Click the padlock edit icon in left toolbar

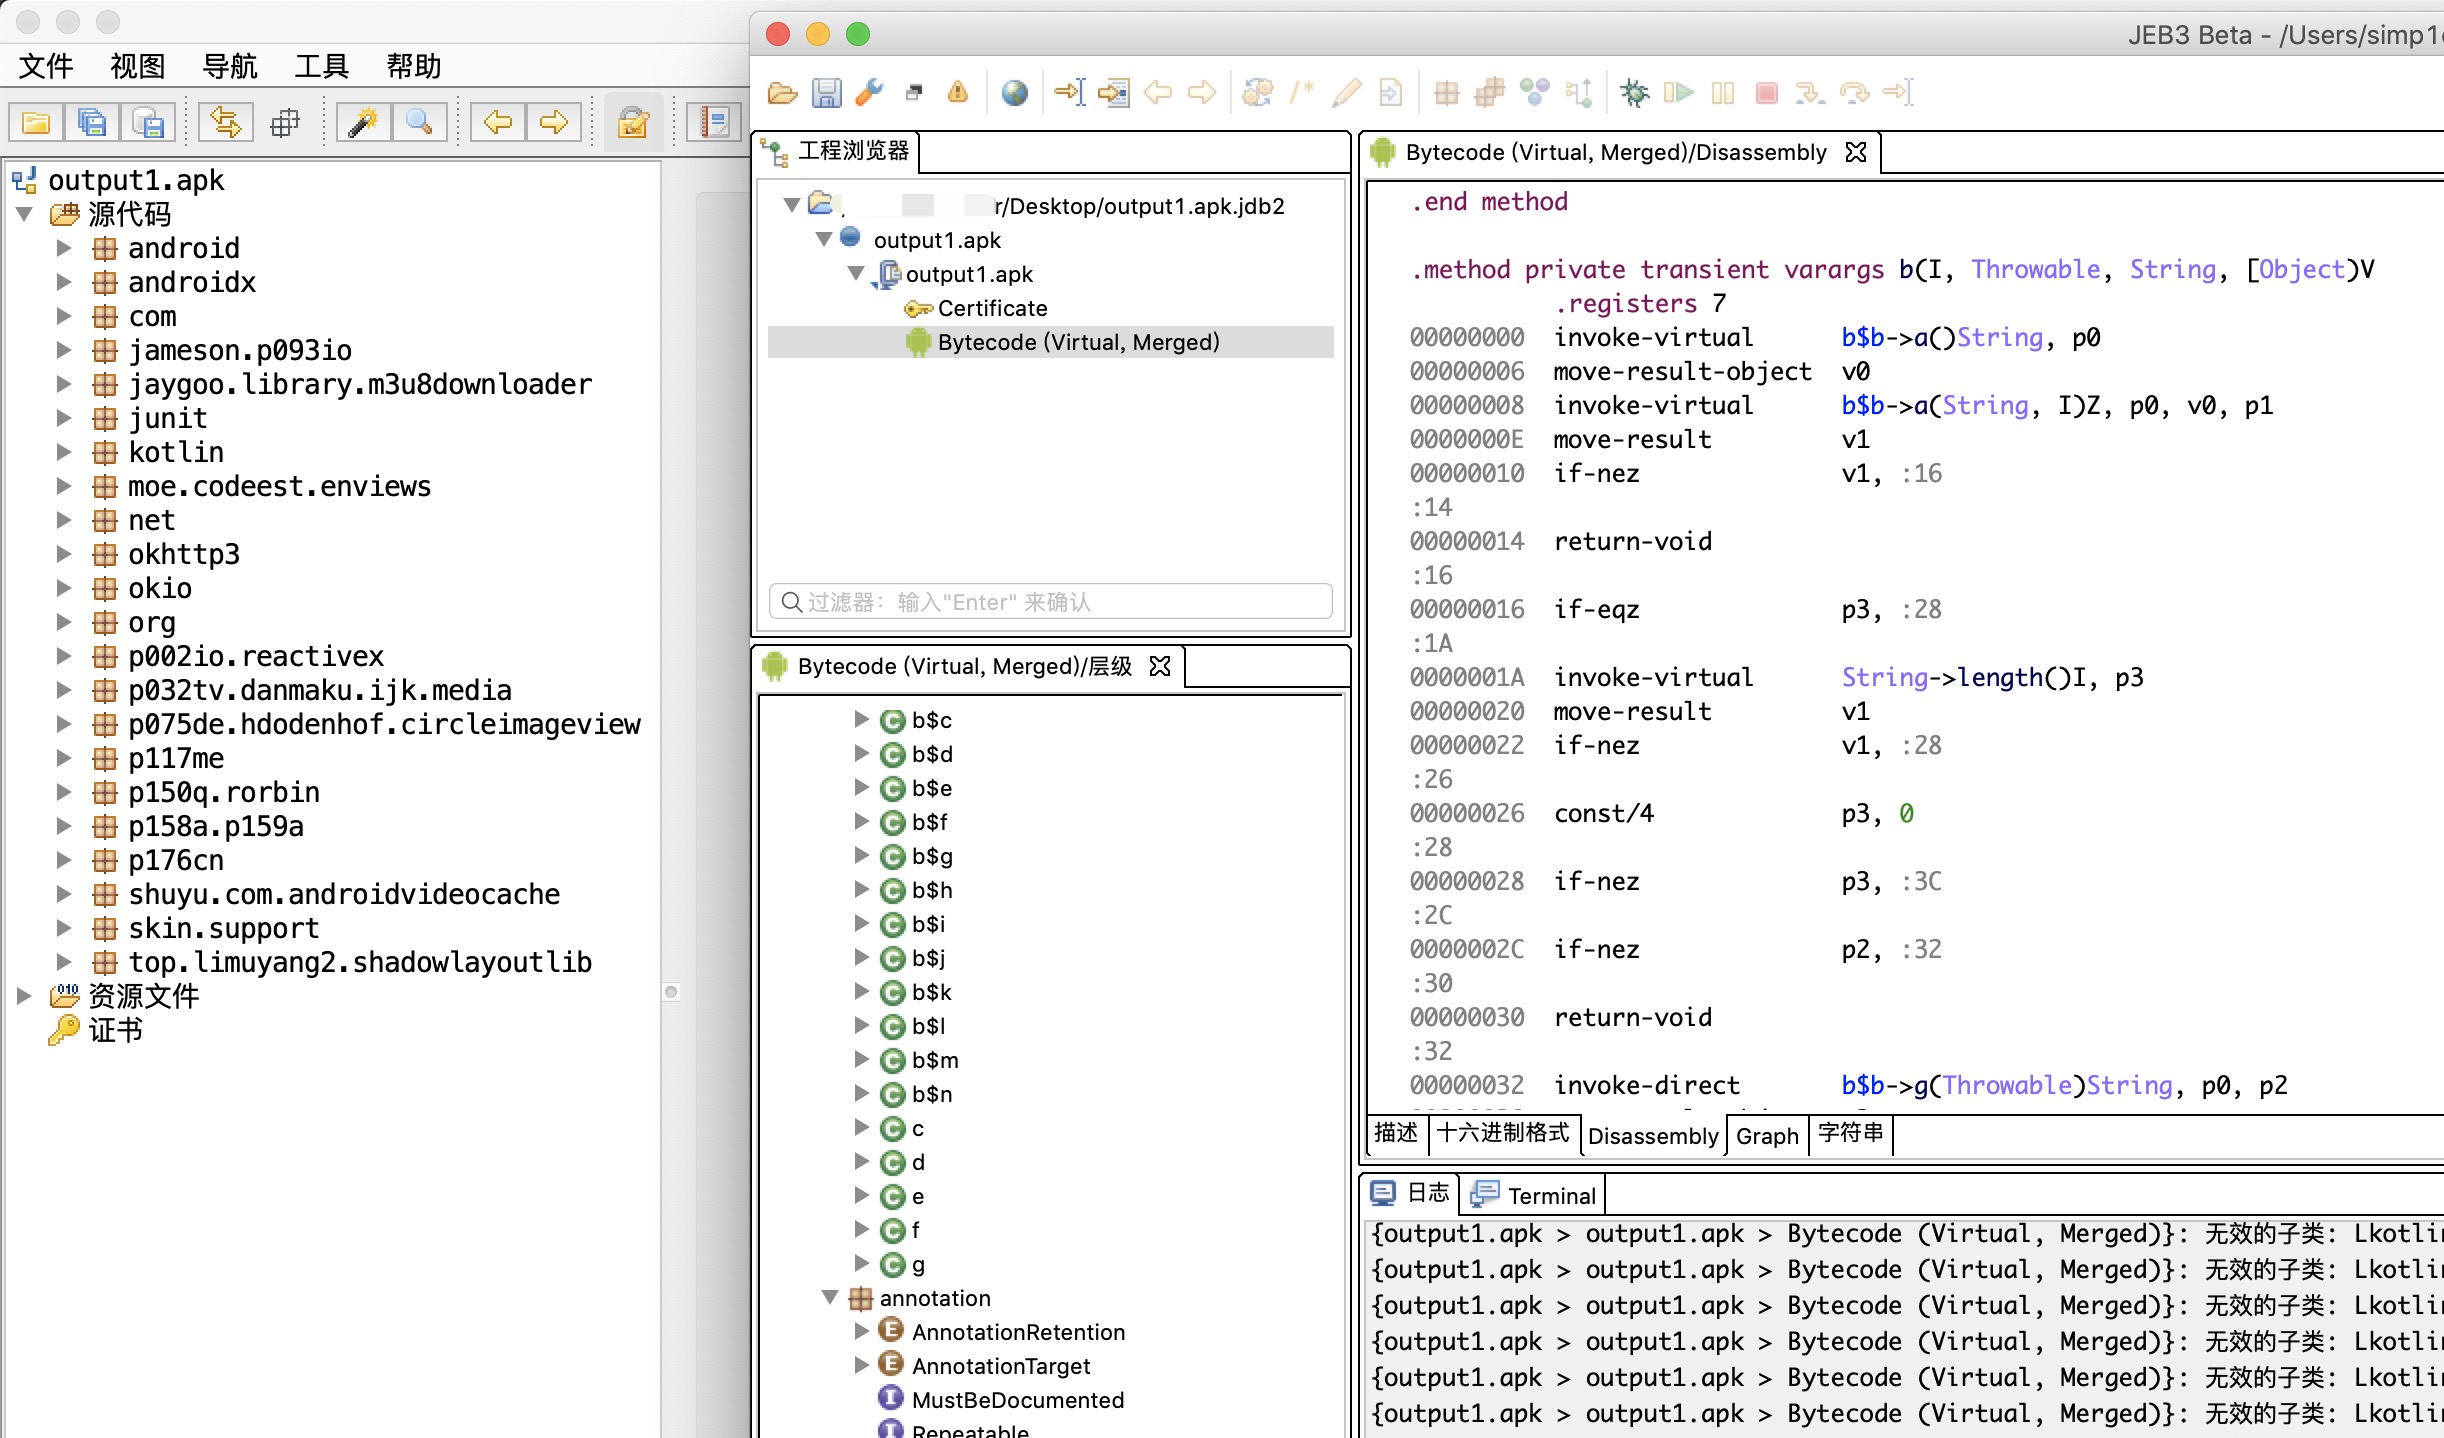tap(632, 123)
